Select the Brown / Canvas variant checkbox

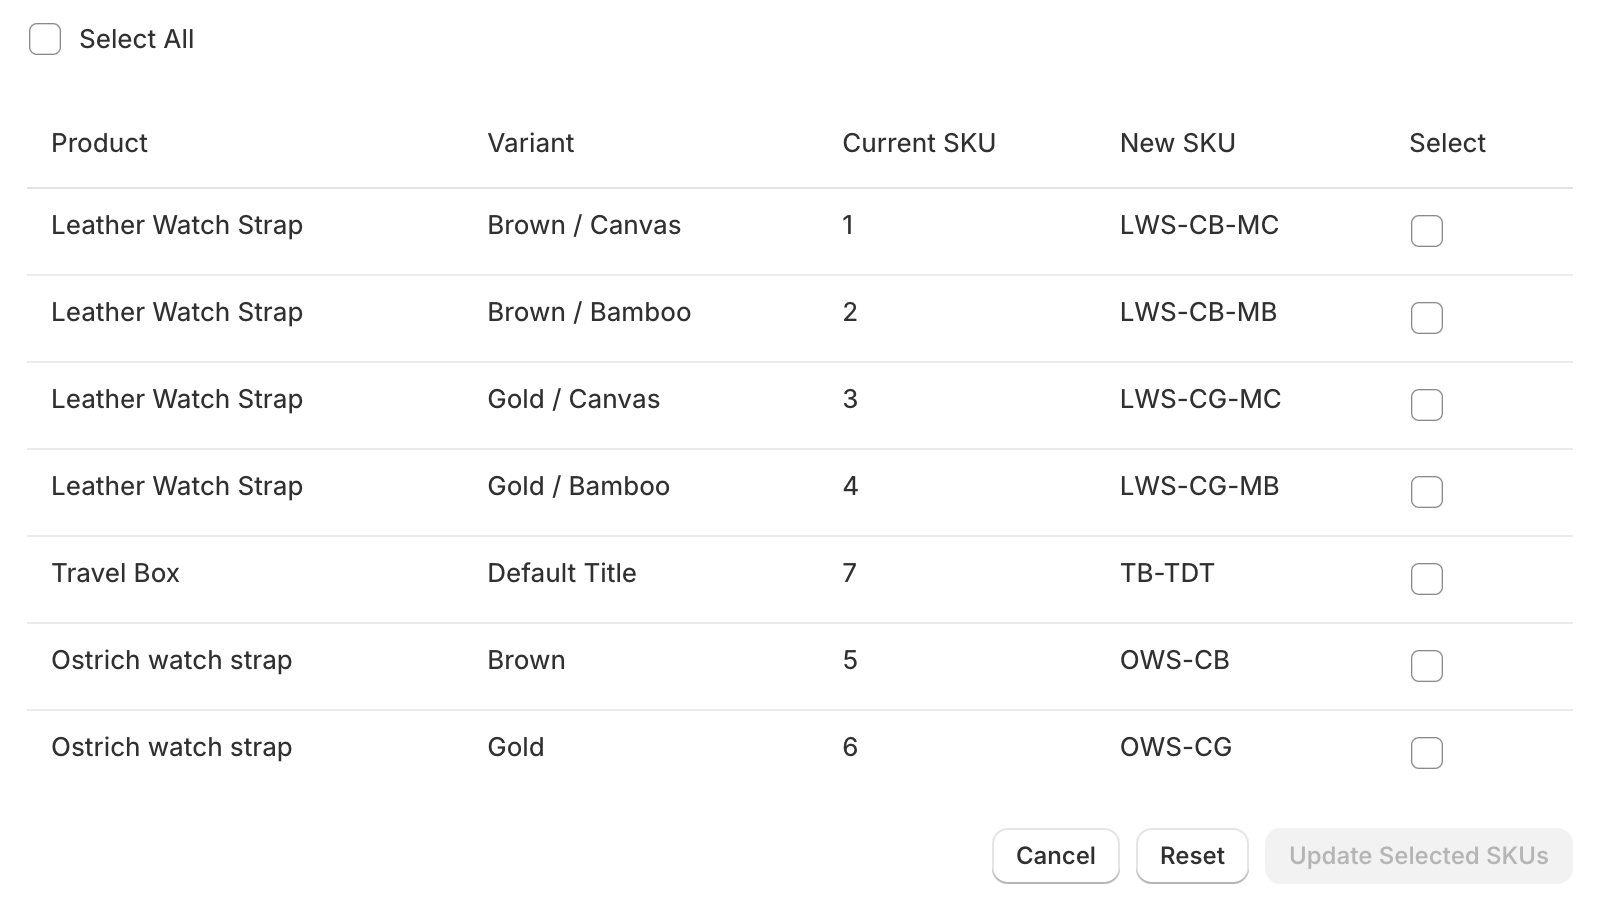click(x=1426, y=231)
